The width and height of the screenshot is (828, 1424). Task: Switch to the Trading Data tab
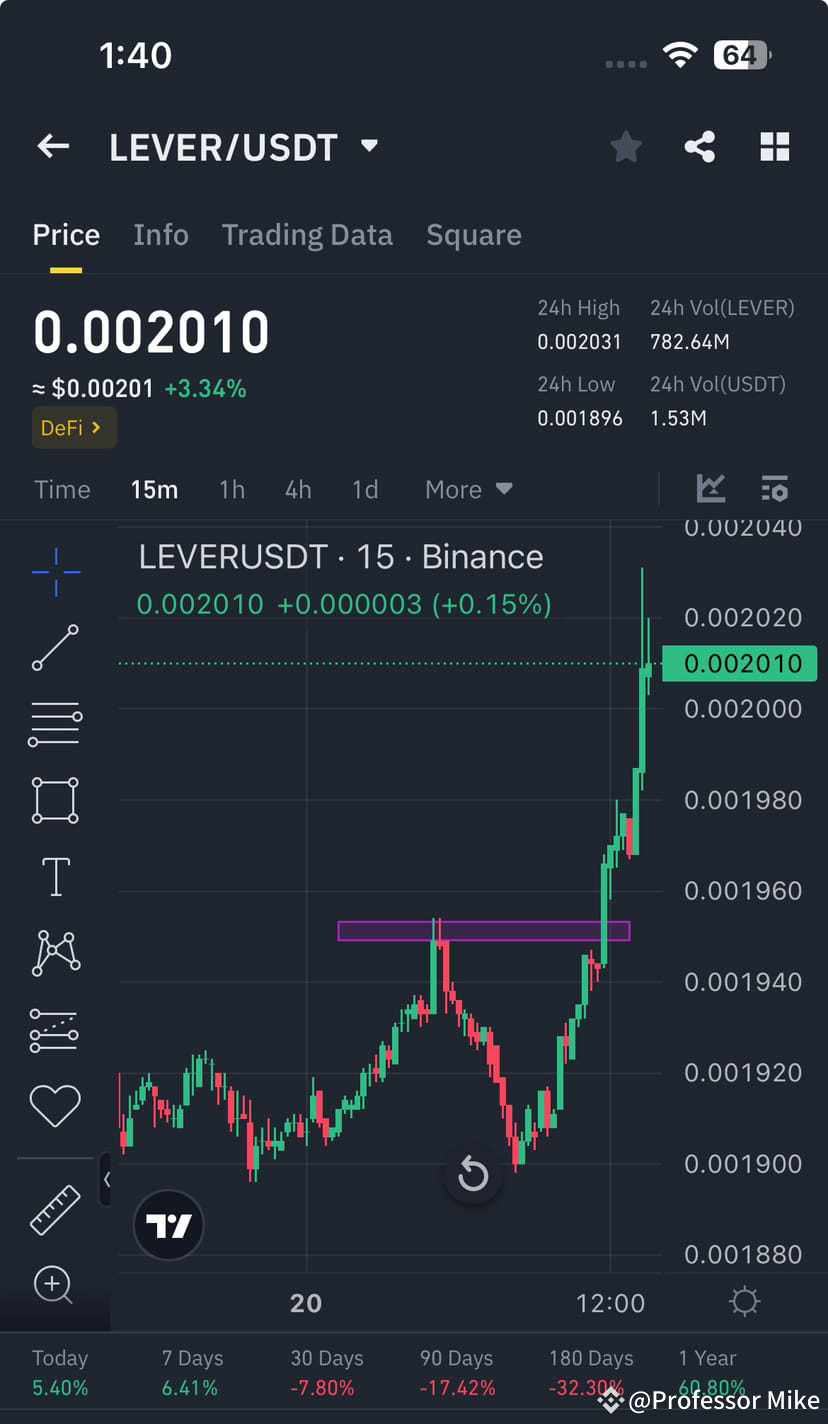click(307, 234)
